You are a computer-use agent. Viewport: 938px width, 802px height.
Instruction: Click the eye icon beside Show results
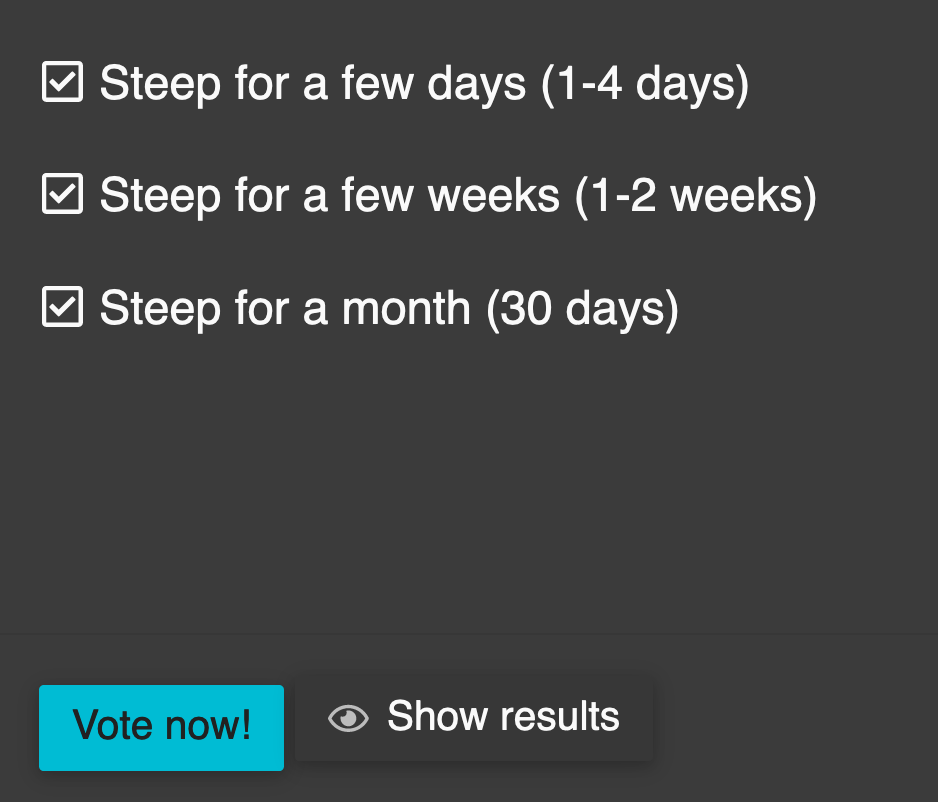pos(348,718)
